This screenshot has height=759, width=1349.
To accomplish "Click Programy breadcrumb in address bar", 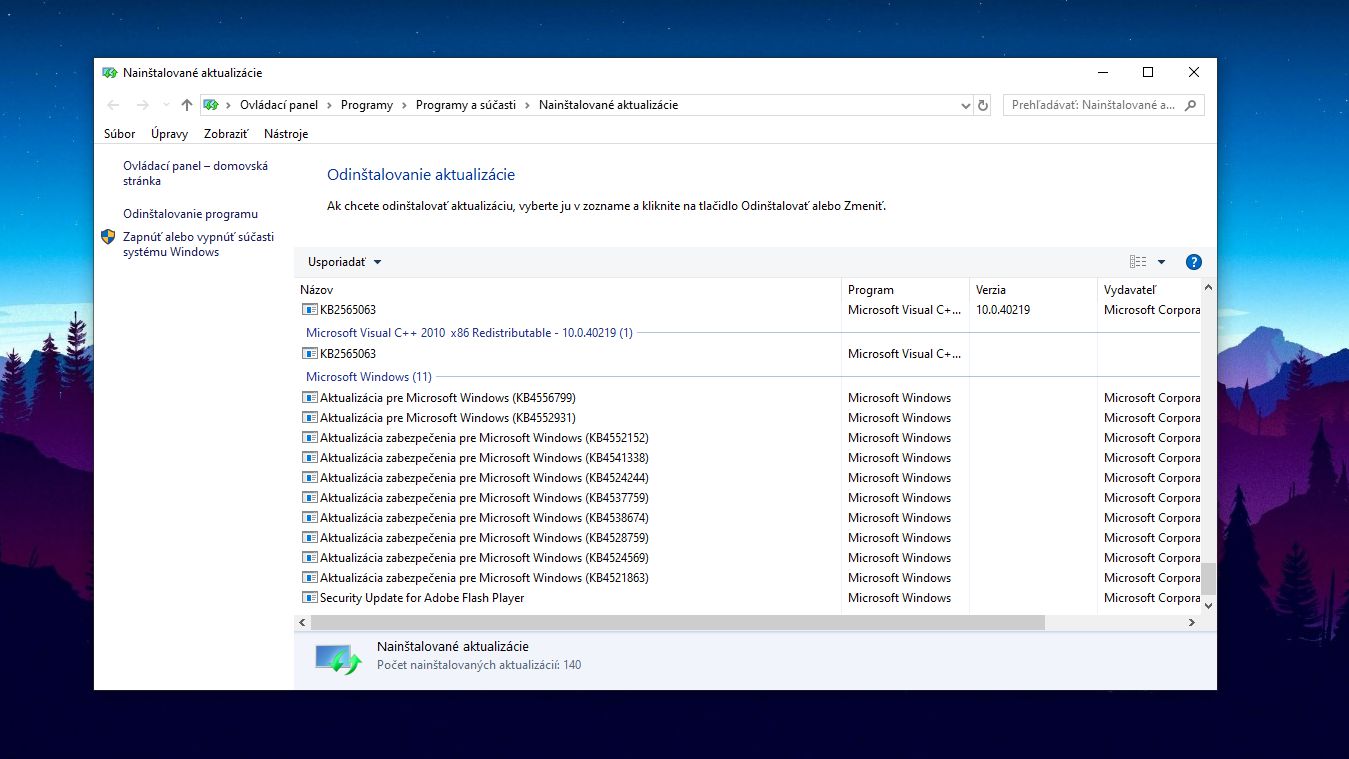I will (367, 105).
